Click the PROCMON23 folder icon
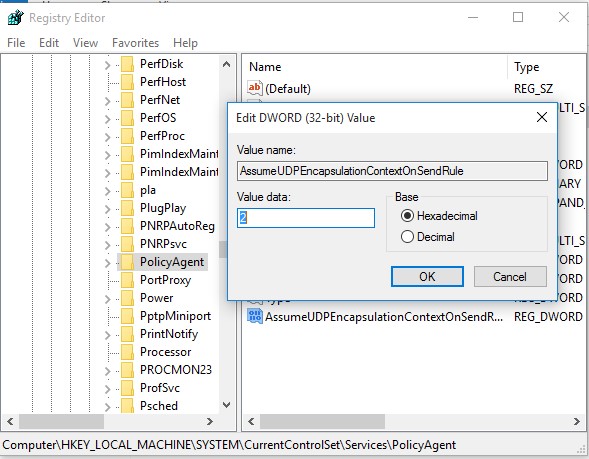 (127, 370)
